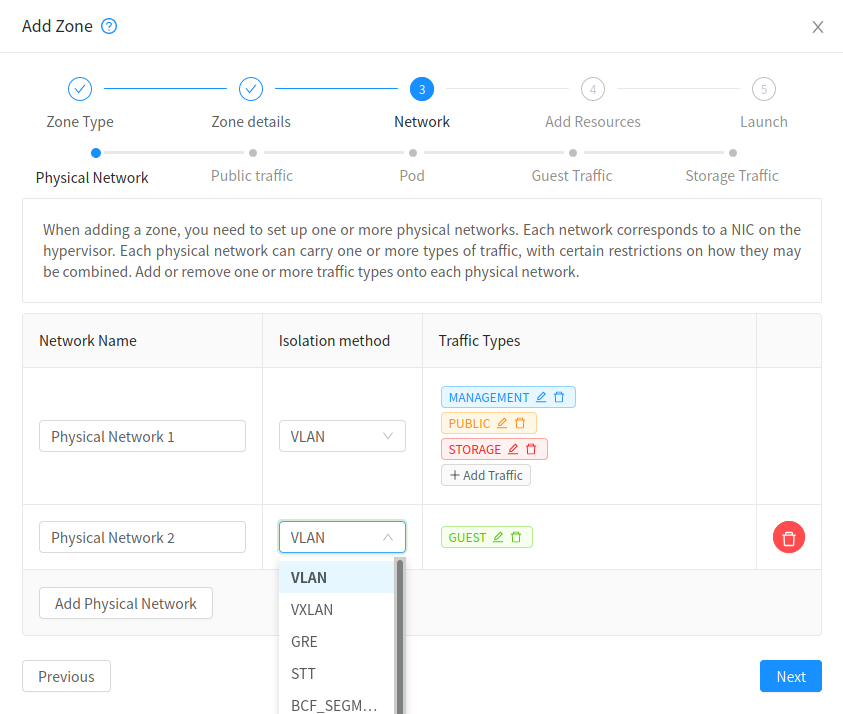The image size is (843, 714).
Task: Switch to the Public traffic step
Action: [x=251, y=175]
